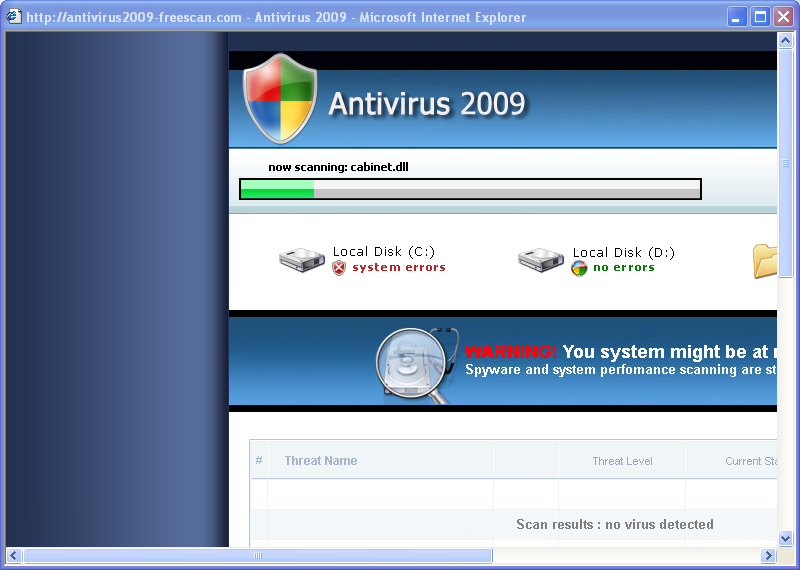Click the red shield icon beside system errors

[x=339, y=268]
